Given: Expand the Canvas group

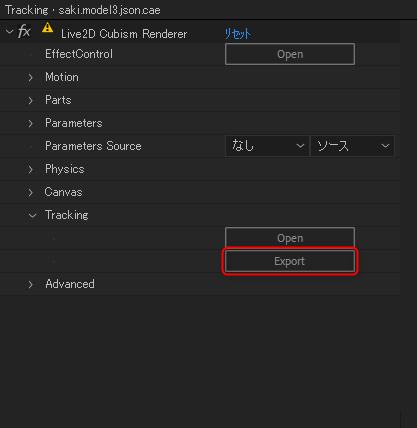Looking at the screenshot, I should click(x=31, y=193).
